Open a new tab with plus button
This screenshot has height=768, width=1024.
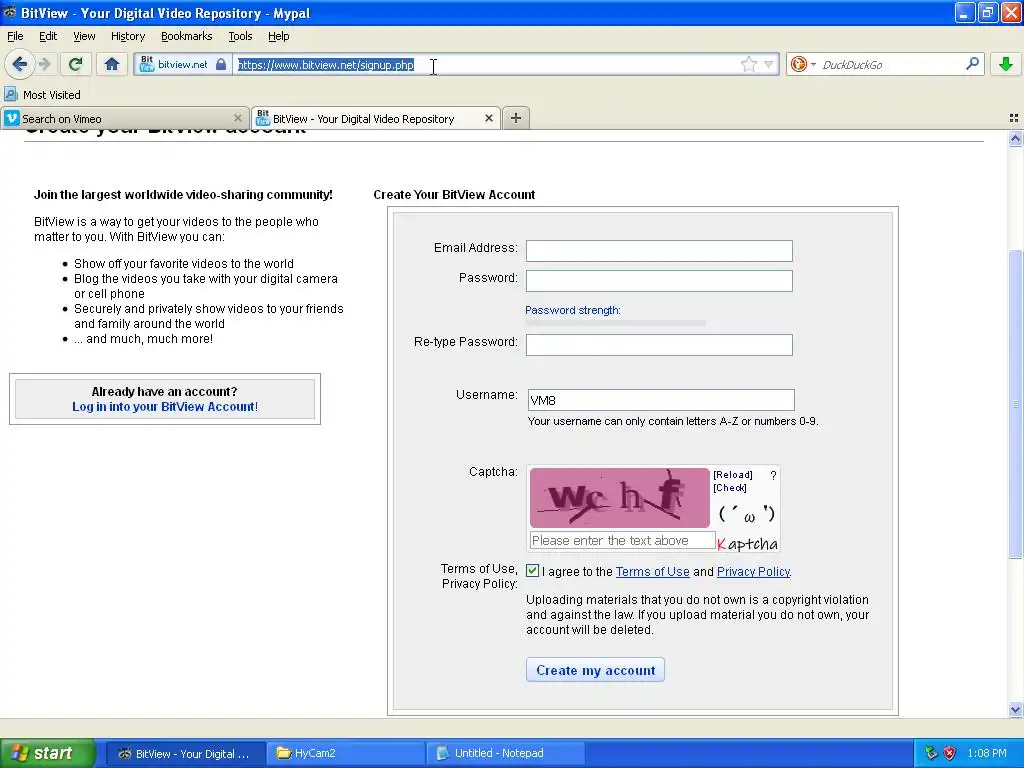516,118
